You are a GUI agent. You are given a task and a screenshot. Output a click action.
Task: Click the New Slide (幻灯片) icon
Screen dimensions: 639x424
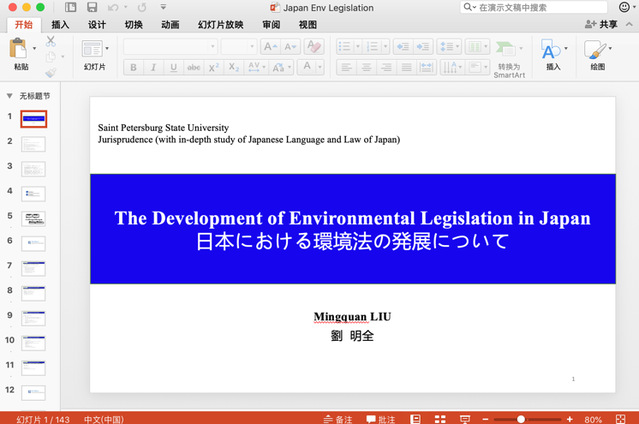click(91, 49)
